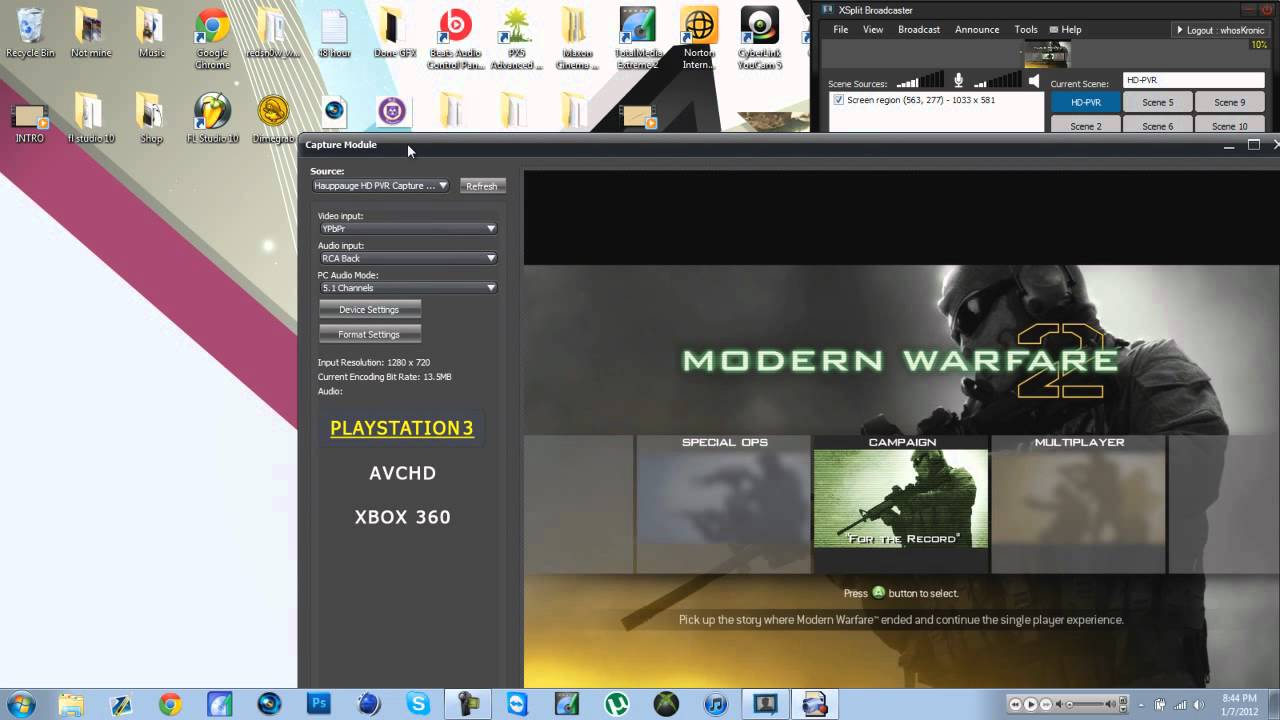Switch to the HD-PVR scene button
1280x720 pixels.
(x=1086, y=102)
